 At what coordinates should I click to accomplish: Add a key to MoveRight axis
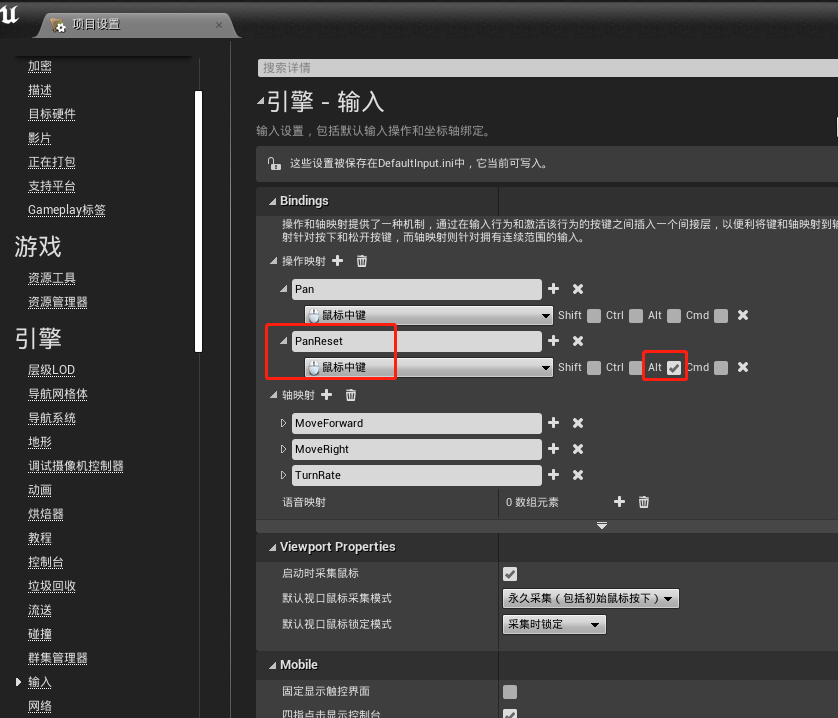point(554,449)
